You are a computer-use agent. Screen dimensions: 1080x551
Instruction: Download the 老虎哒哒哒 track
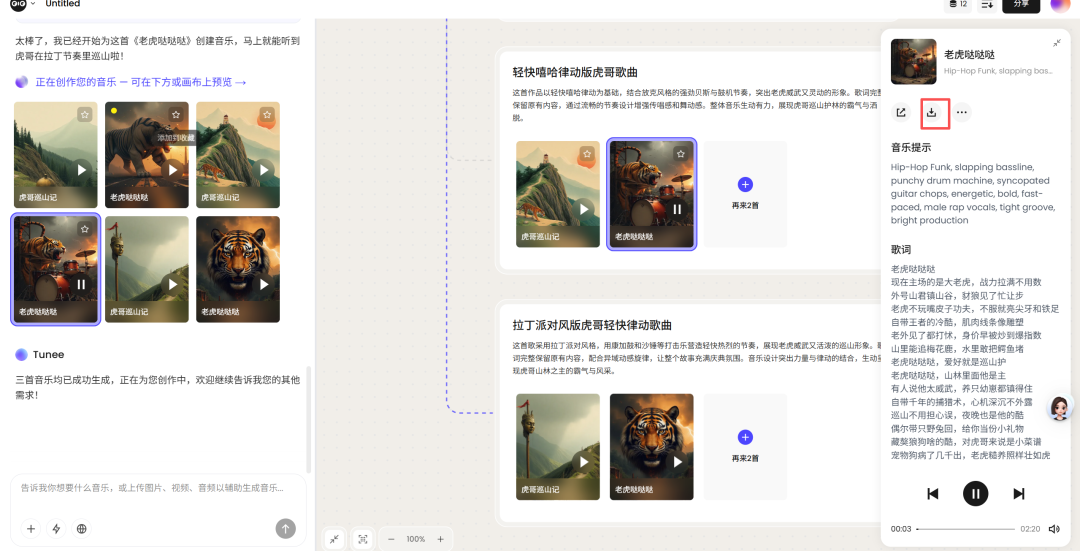[x=931, y=112]
